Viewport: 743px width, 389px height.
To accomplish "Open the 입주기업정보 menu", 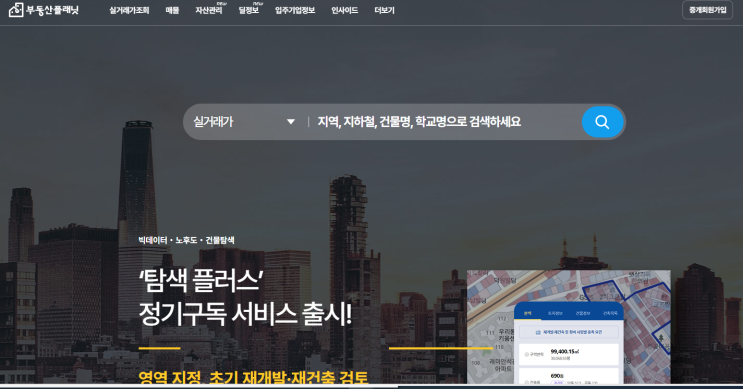I will click(295, 10).
